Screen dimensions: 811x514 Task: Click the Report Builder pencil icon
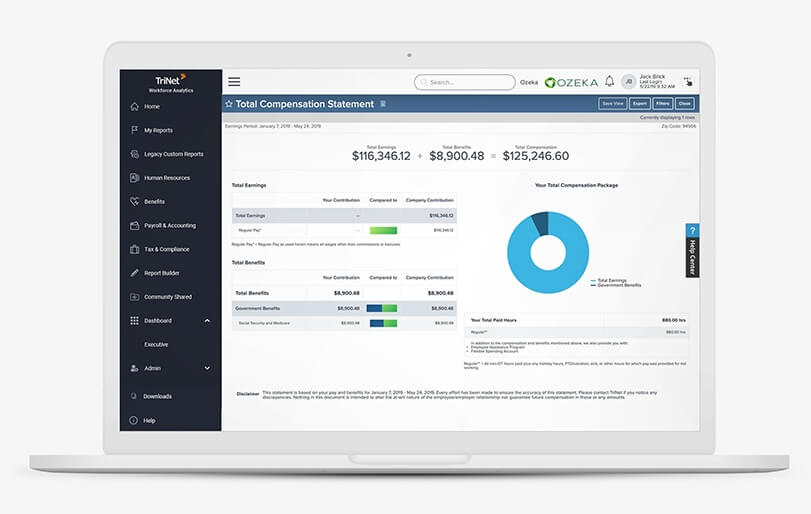134,273
